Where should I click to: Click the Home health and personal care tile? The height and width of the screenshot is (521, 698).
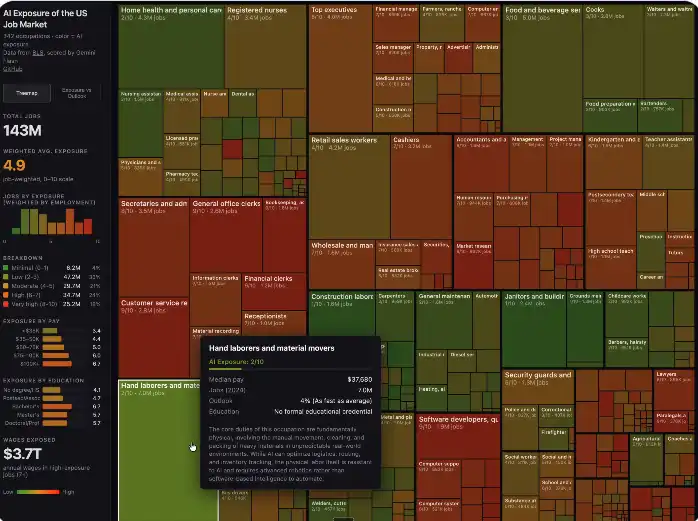pos(170,50)
